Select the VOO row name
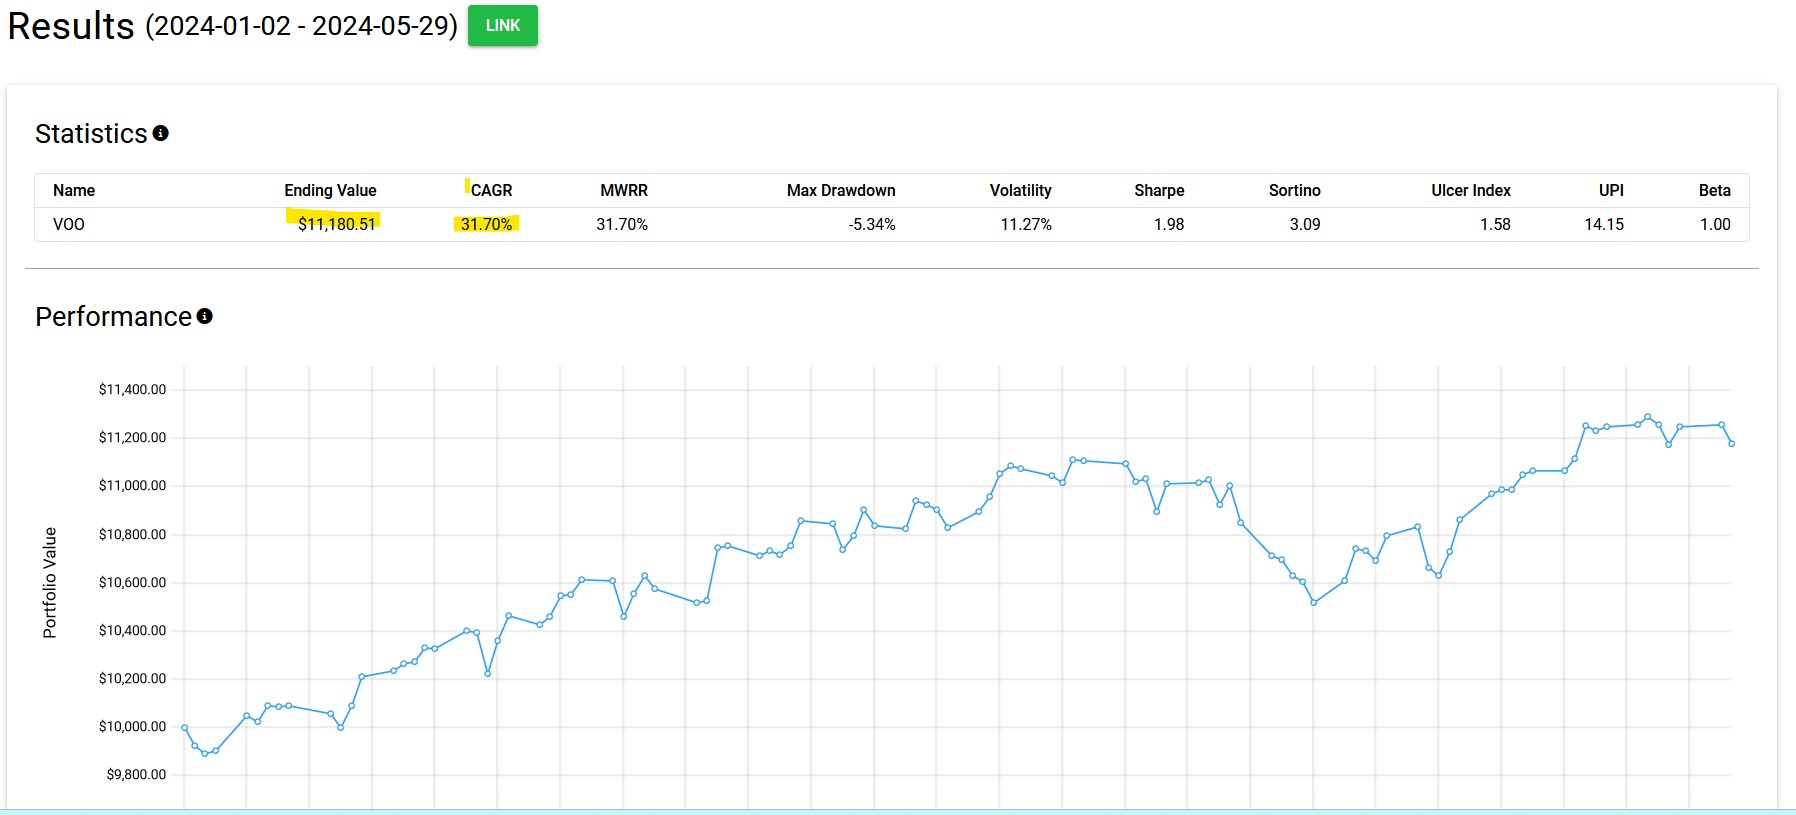This screenshot has height=815, width=1796. coord(69,224)
